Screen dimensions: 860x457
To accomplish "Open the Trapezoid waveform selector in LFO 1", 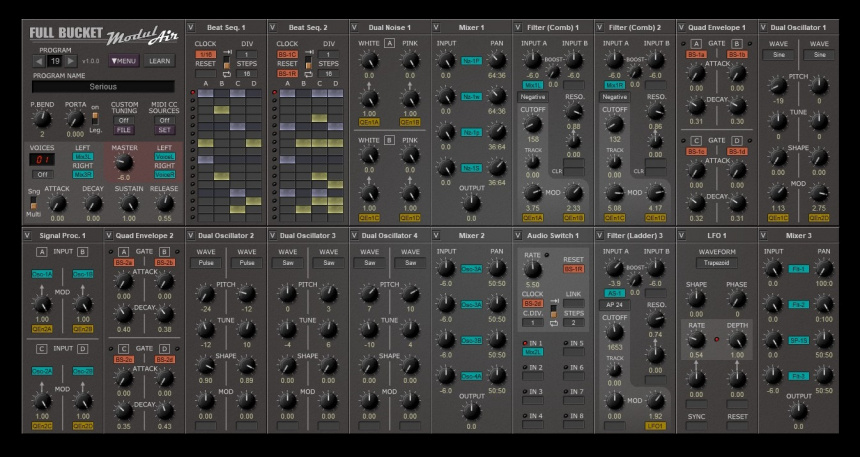I will coord(717,263).
